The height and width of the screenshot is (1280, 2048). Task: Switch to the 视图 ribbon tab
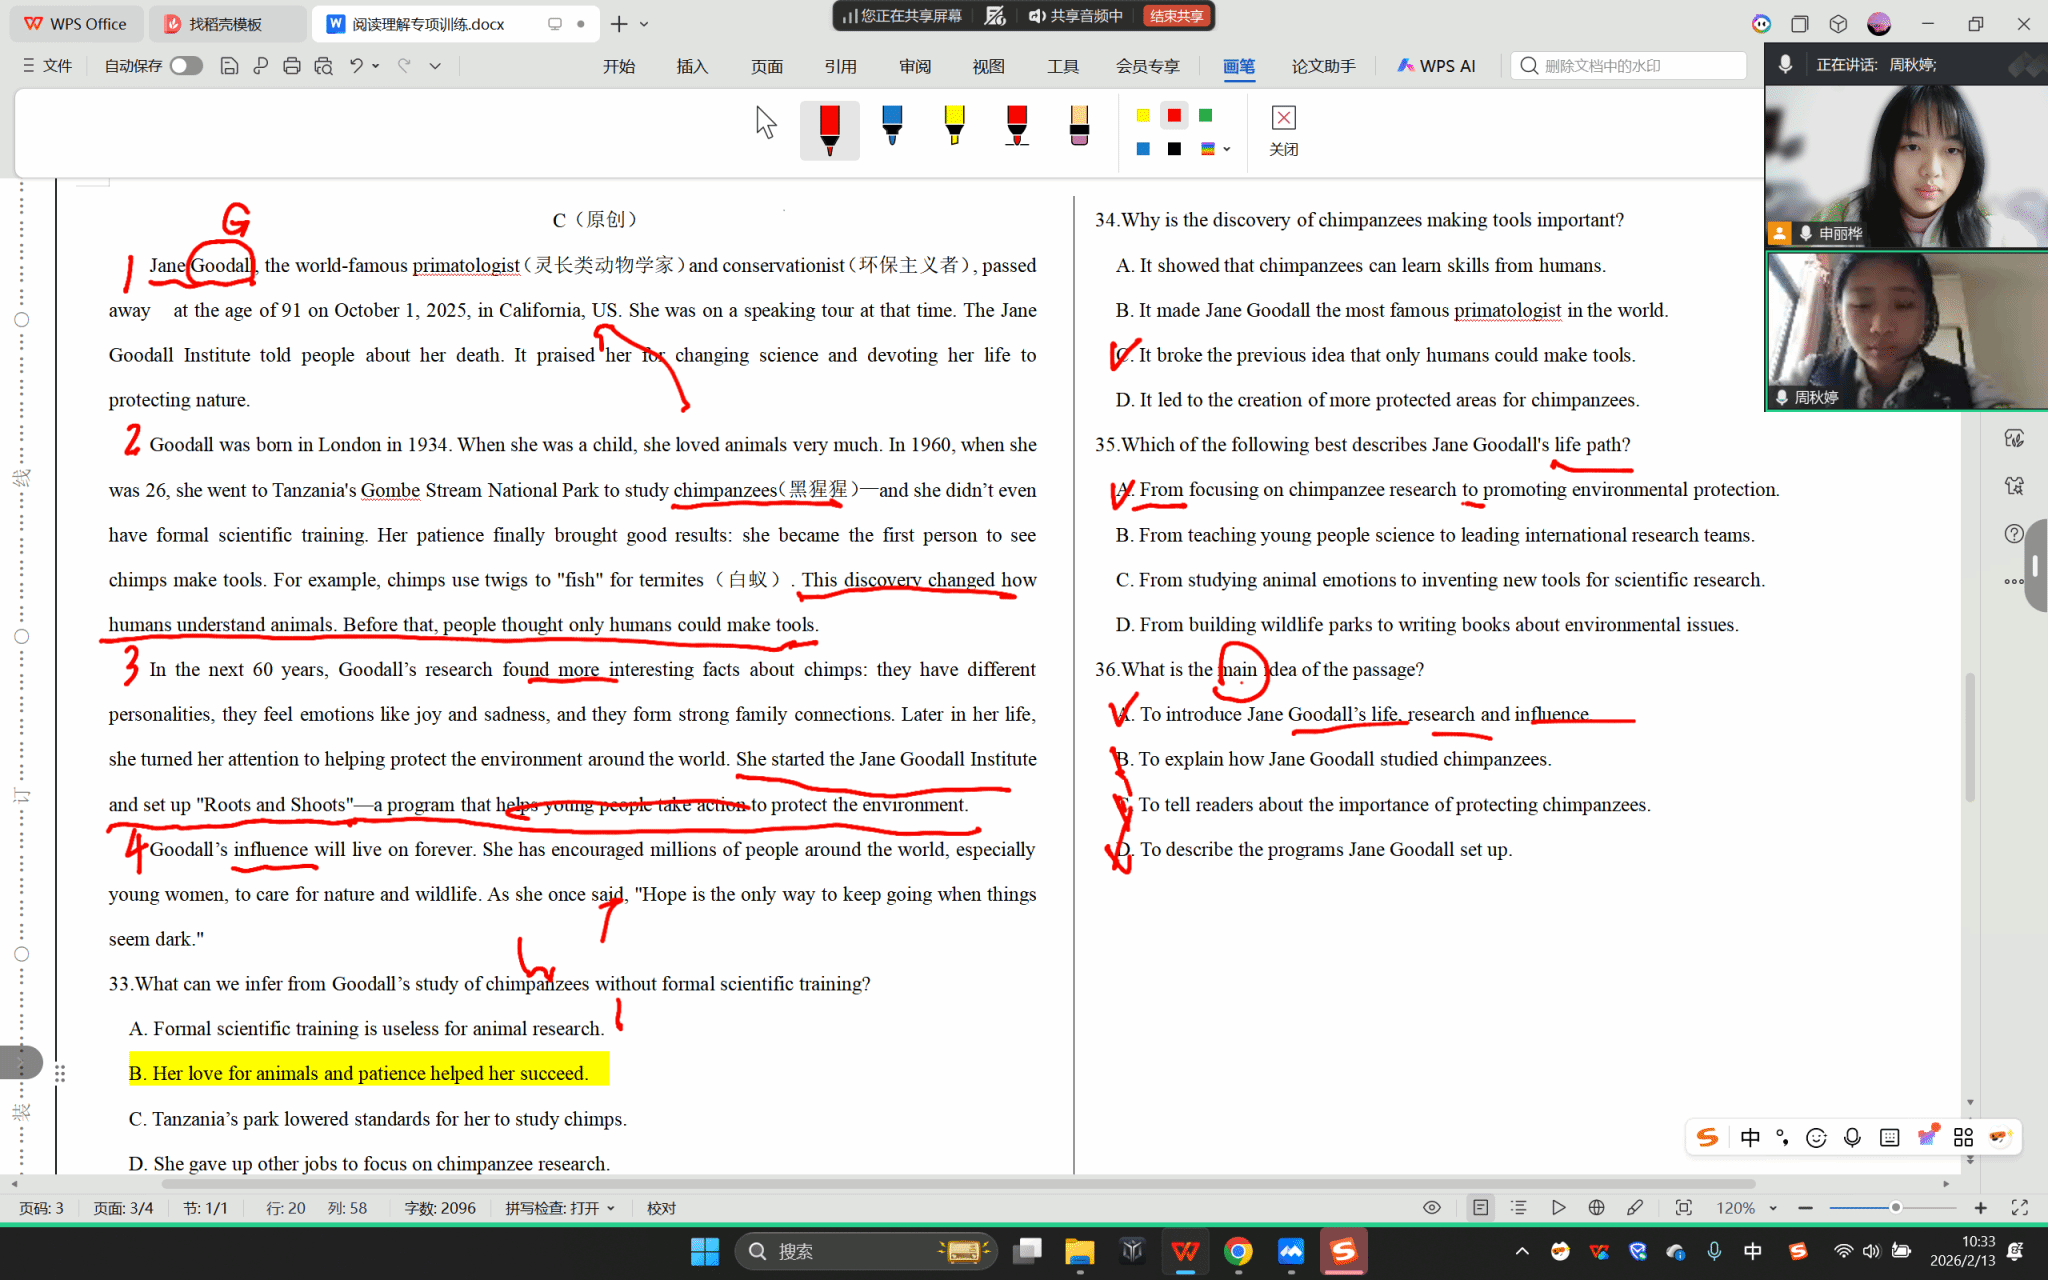tap(988, 66)
